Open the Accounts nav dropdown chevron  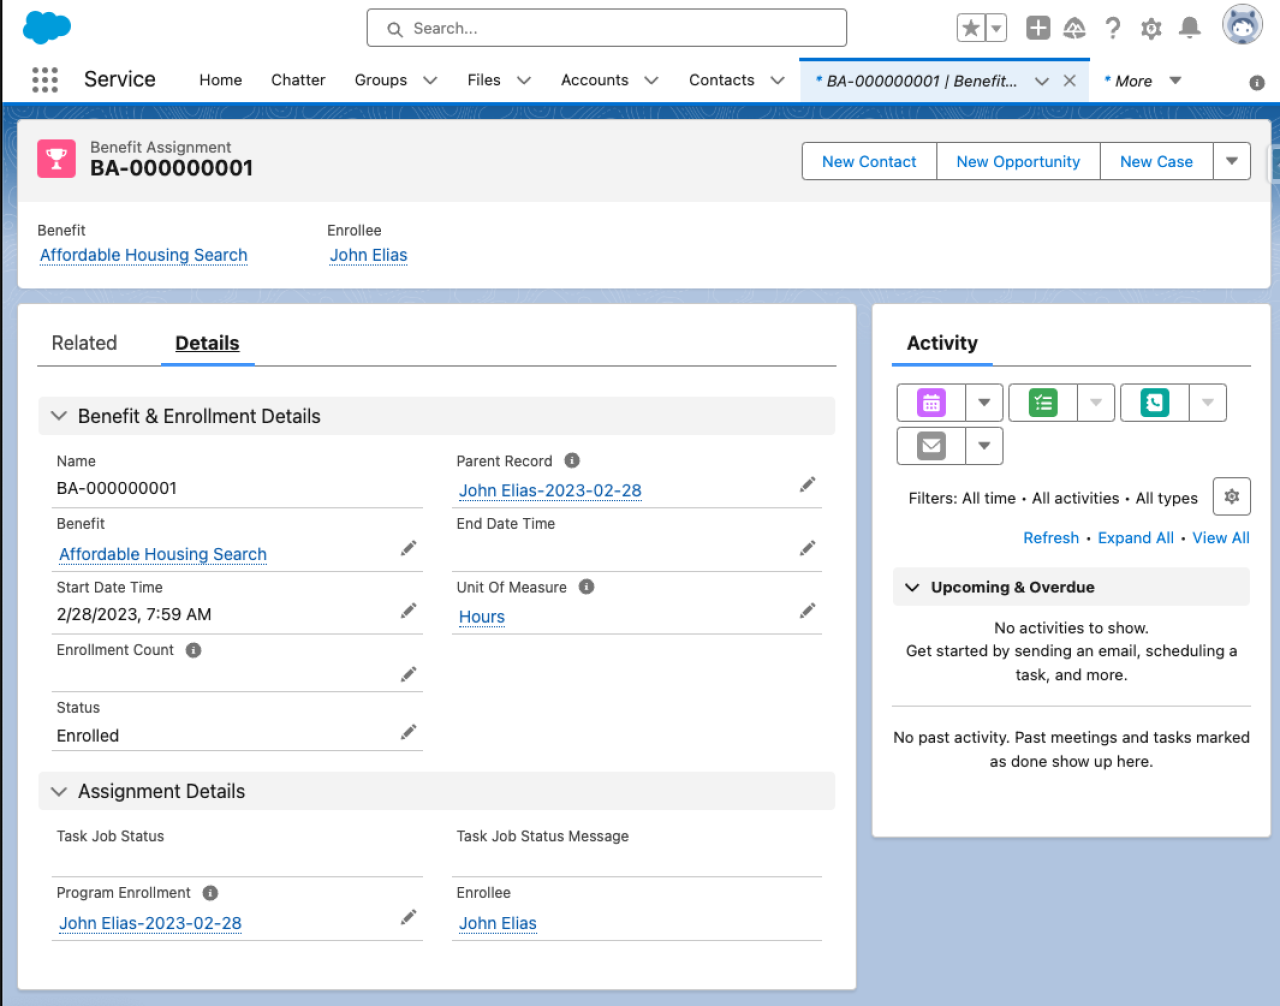(x=652, y=81)
